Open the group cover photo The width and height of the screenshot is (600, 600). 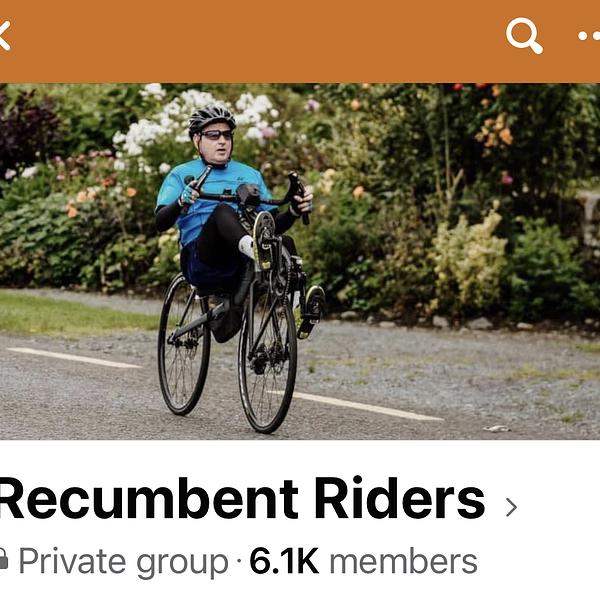pyautogui.click(x=300, y=261)
